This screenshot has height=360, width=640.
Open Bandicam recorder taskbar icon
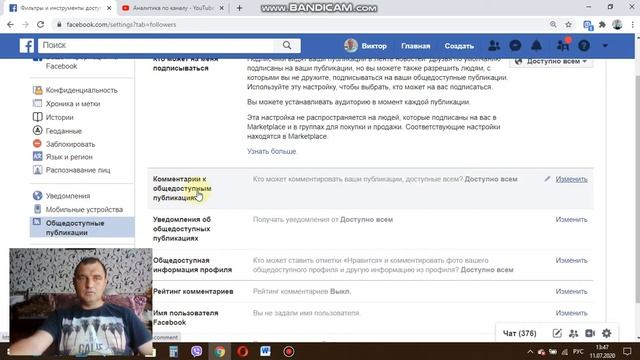pos(289,351)
